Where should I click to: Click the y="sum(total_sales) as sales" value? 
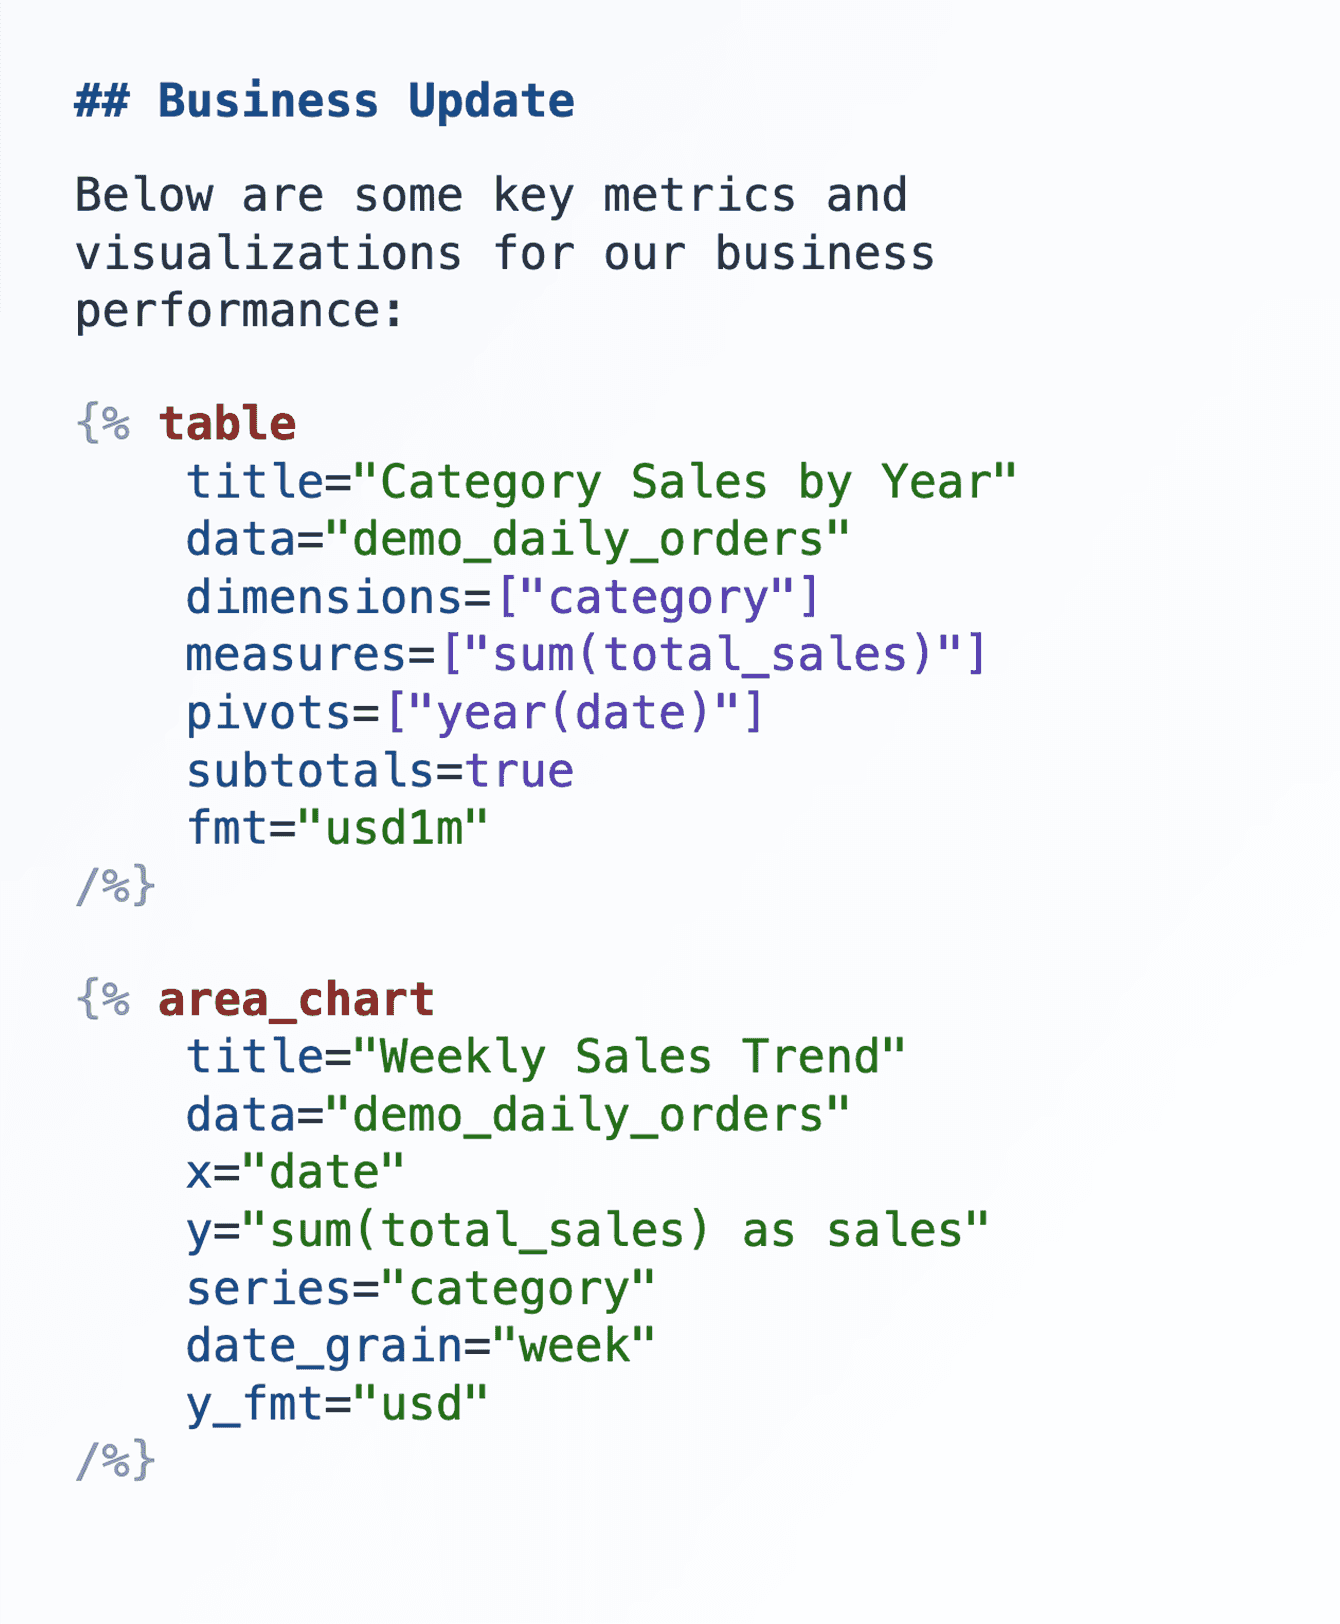(x=614, y=1230)
